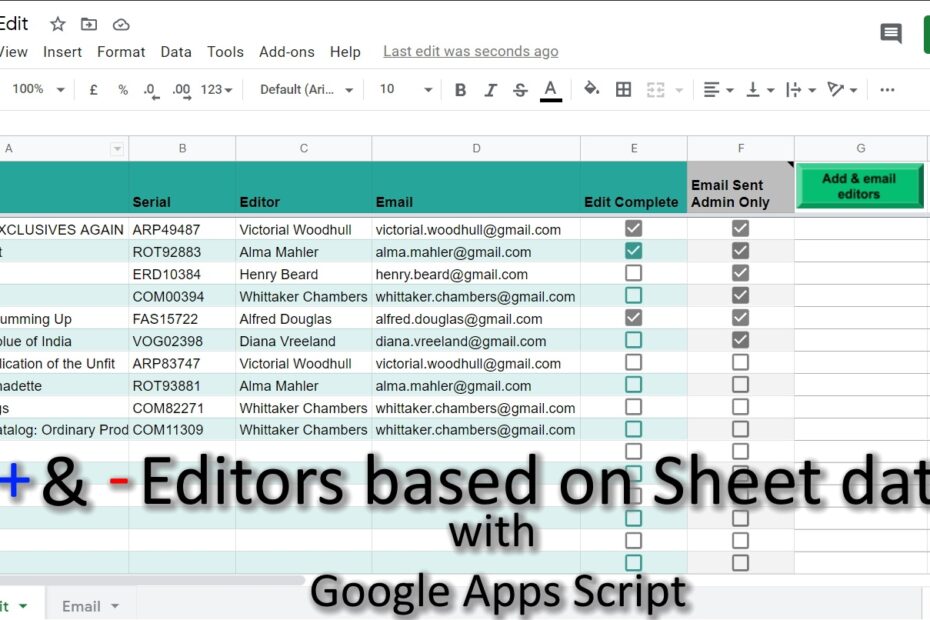Open the fill color bucket
The image size is (930, 620).
coord(591,89)
